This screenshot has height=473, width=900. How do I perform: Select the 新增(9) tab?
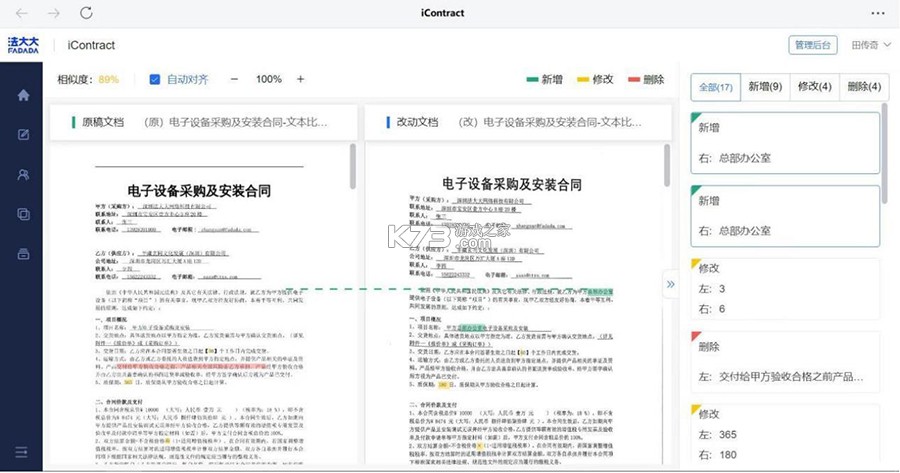click(765, 87)
